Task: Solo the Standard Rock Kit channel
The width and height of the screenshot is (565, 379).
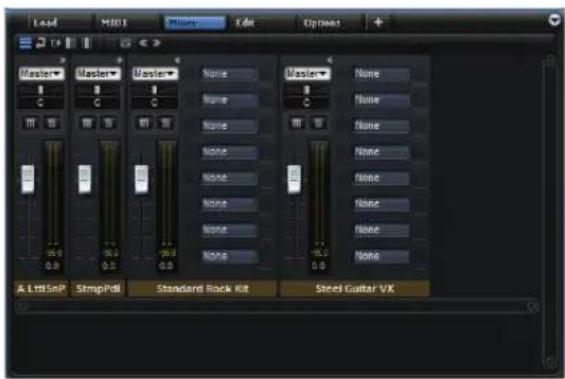Action: (165, 123)
